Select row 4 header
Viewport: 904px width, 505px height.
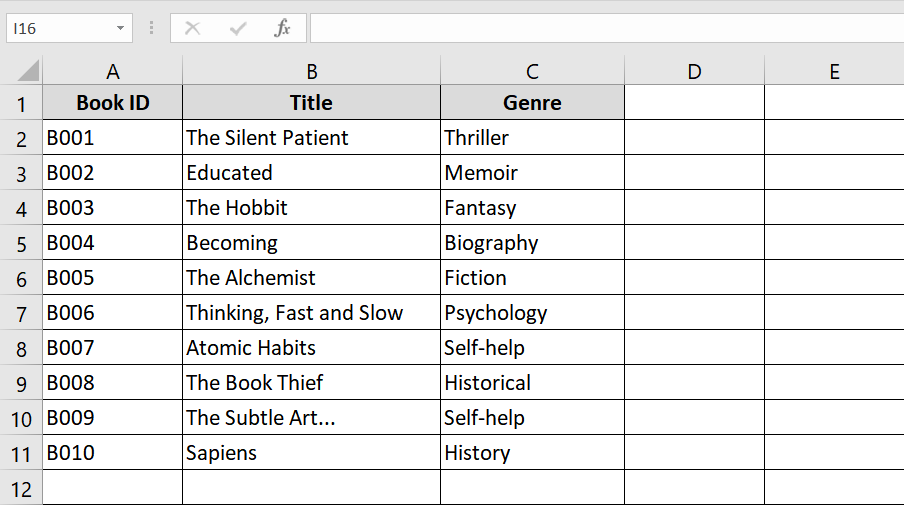(21, 208)
